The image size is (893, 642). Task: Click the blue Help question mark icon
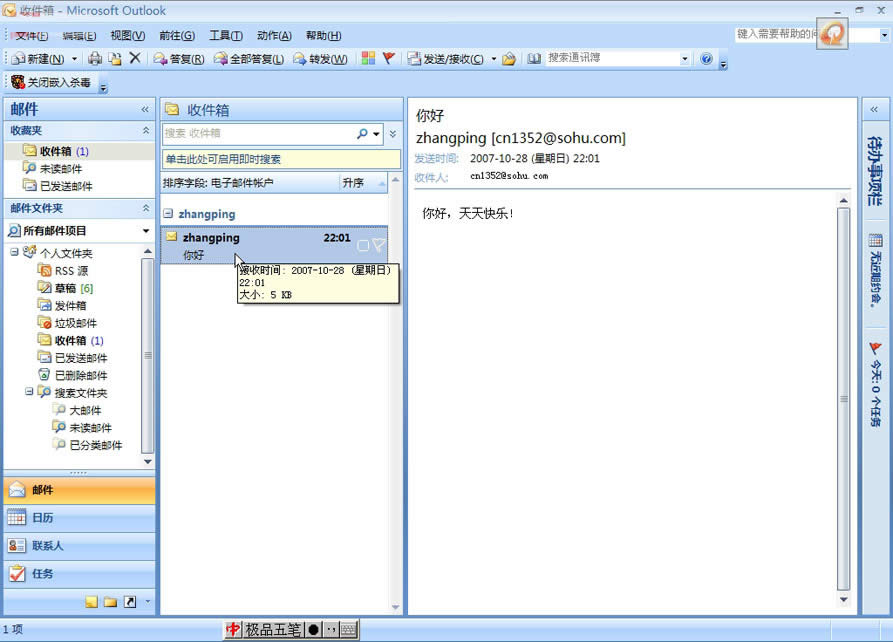coord(706,59)
